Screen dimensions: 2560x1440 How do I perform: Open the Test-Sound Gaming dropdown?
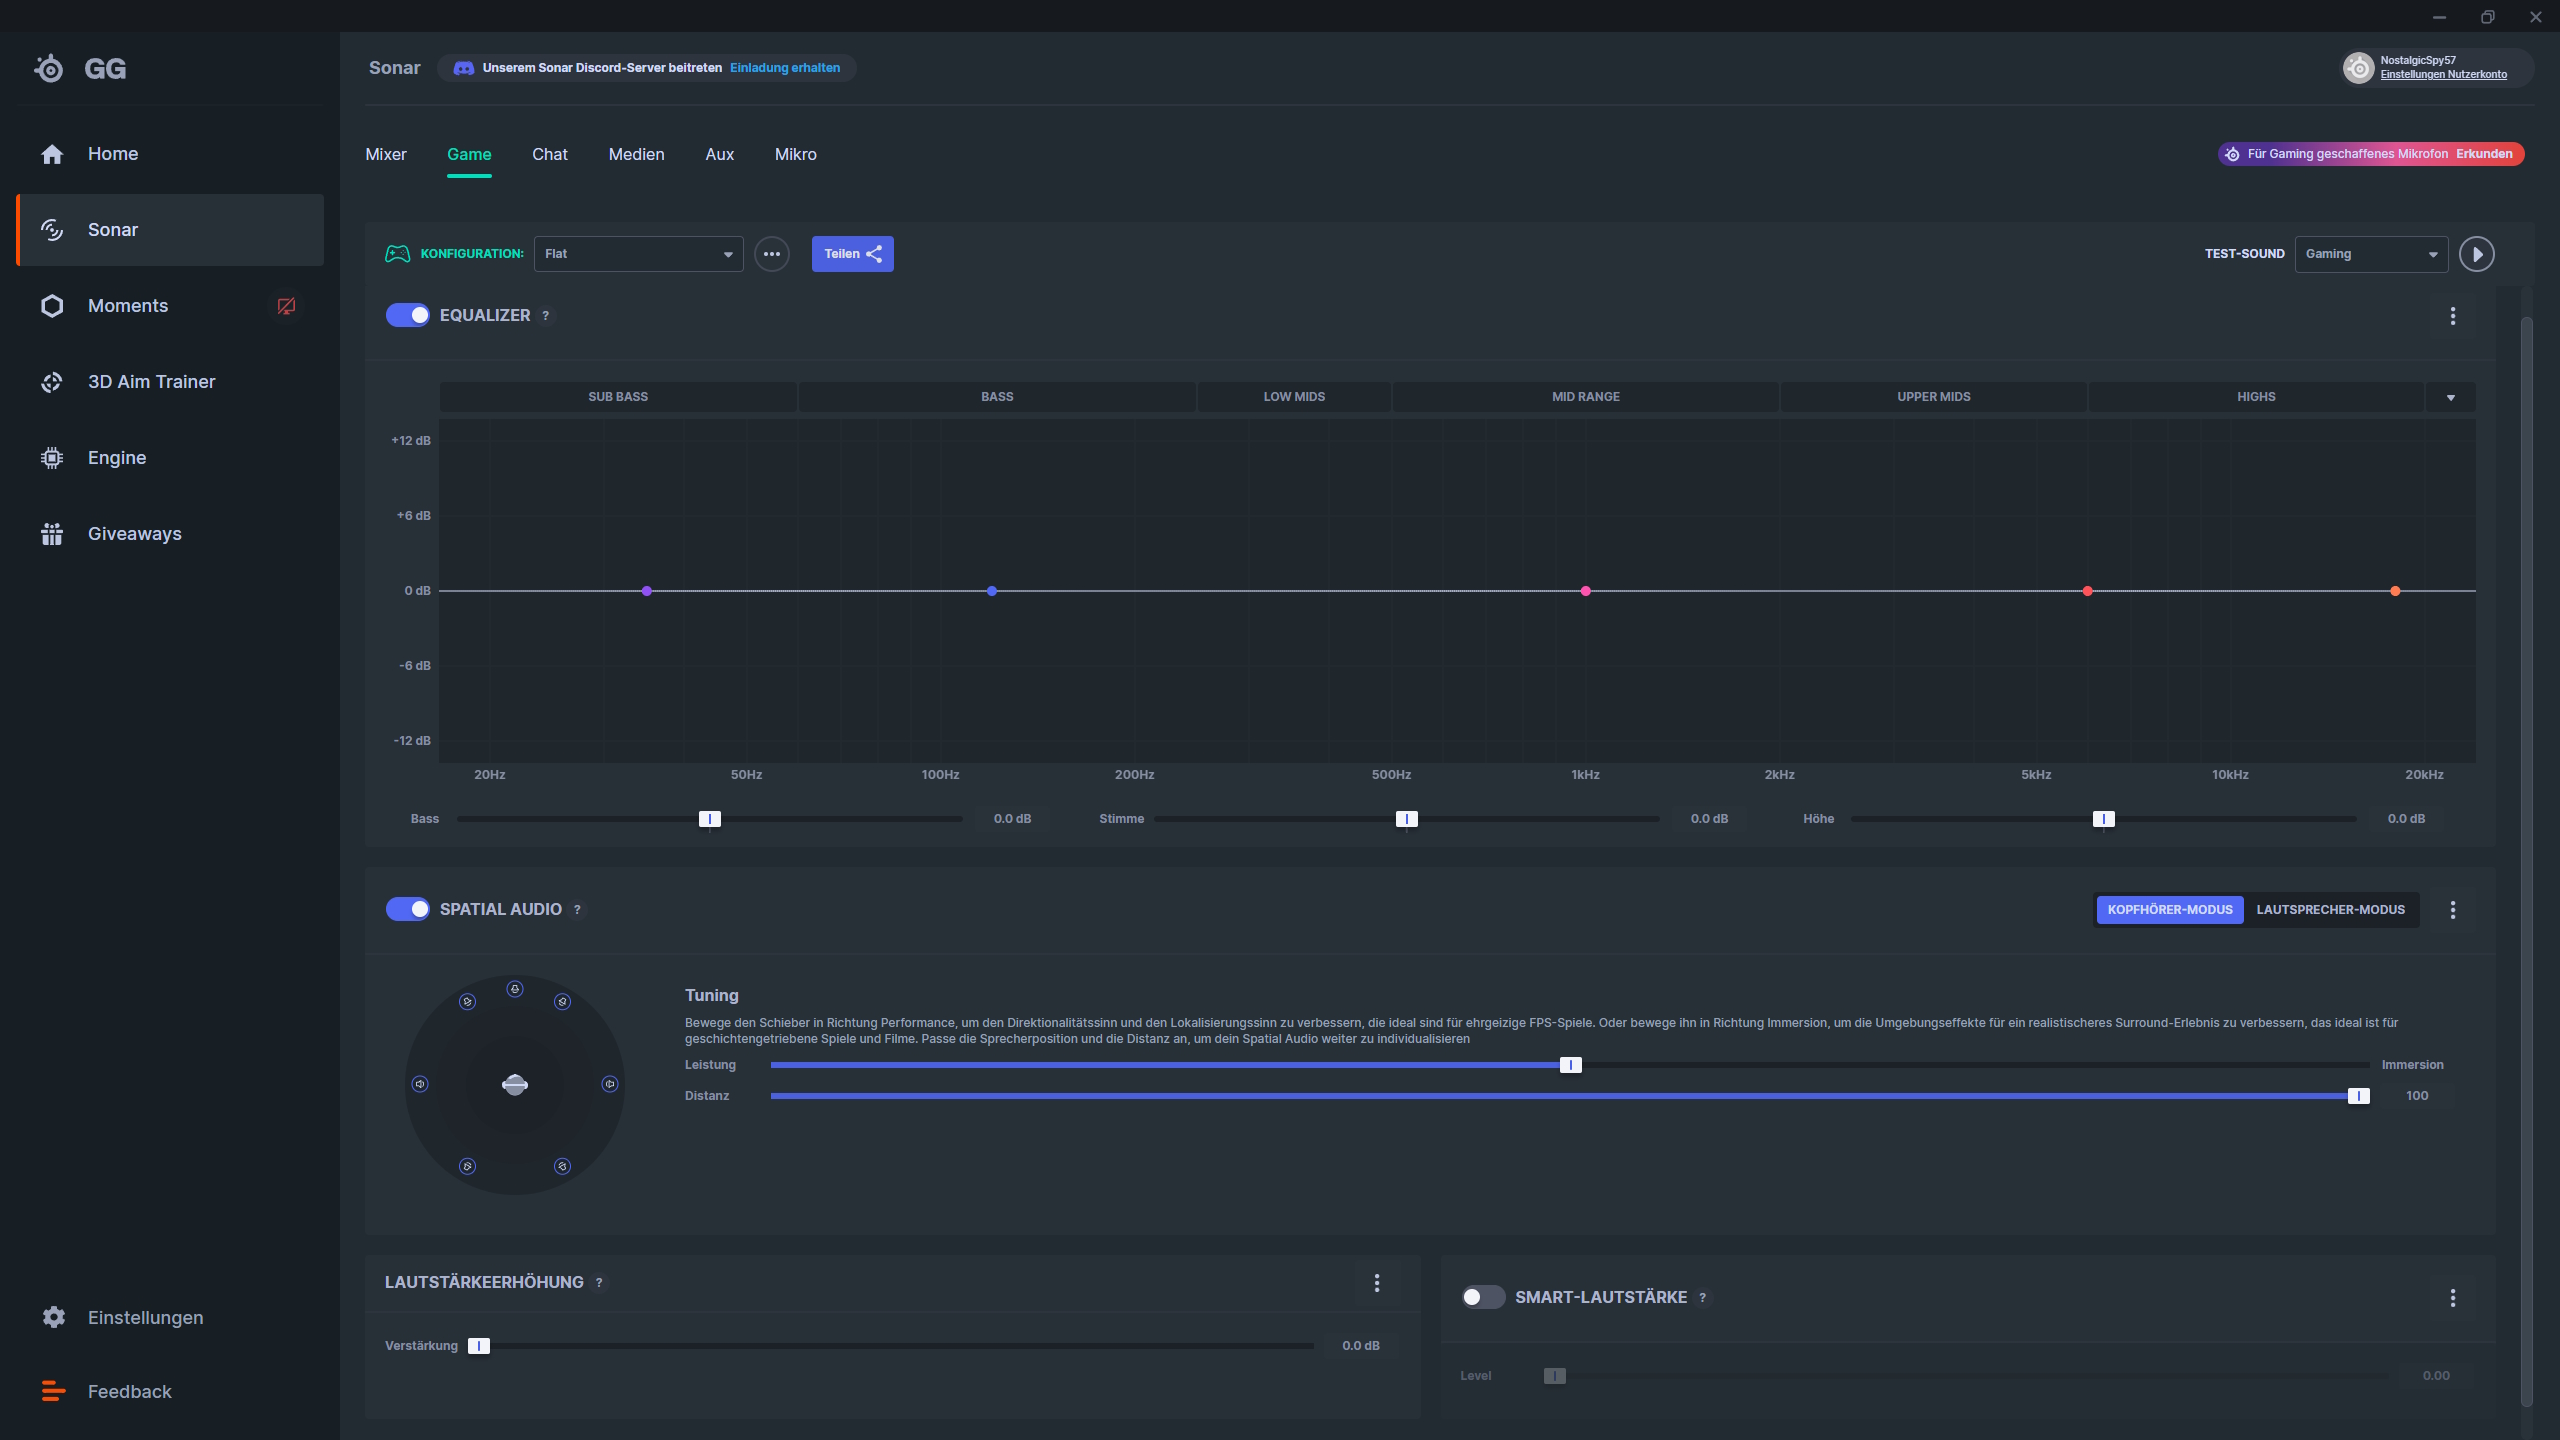tap(2370, 254)
